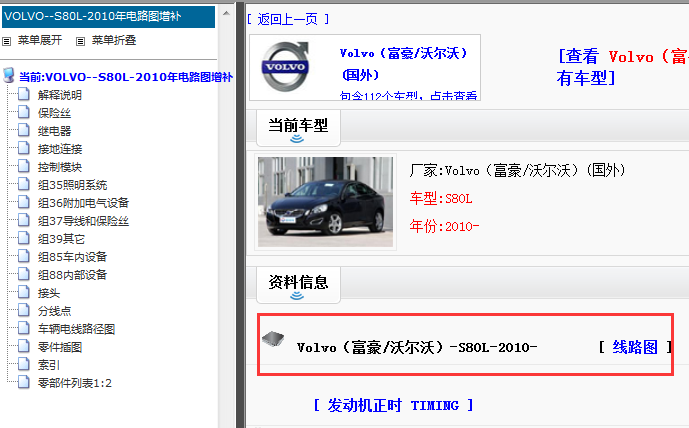Screen dimensions: 689x428
Task: Click page icon beside 接地连接
Action: (24, 148)
